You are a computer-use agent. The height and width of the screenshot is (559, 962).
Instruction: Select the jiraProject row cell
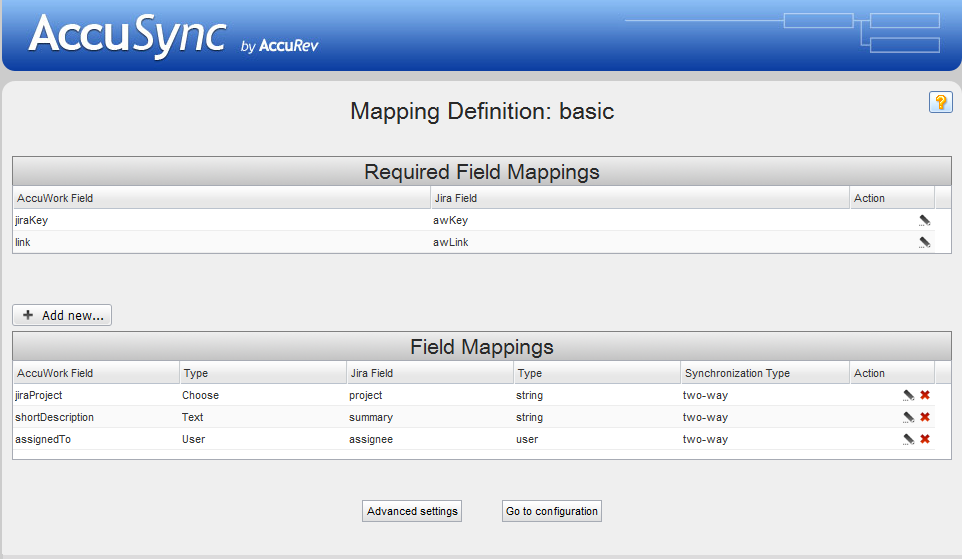coord(39,395)
